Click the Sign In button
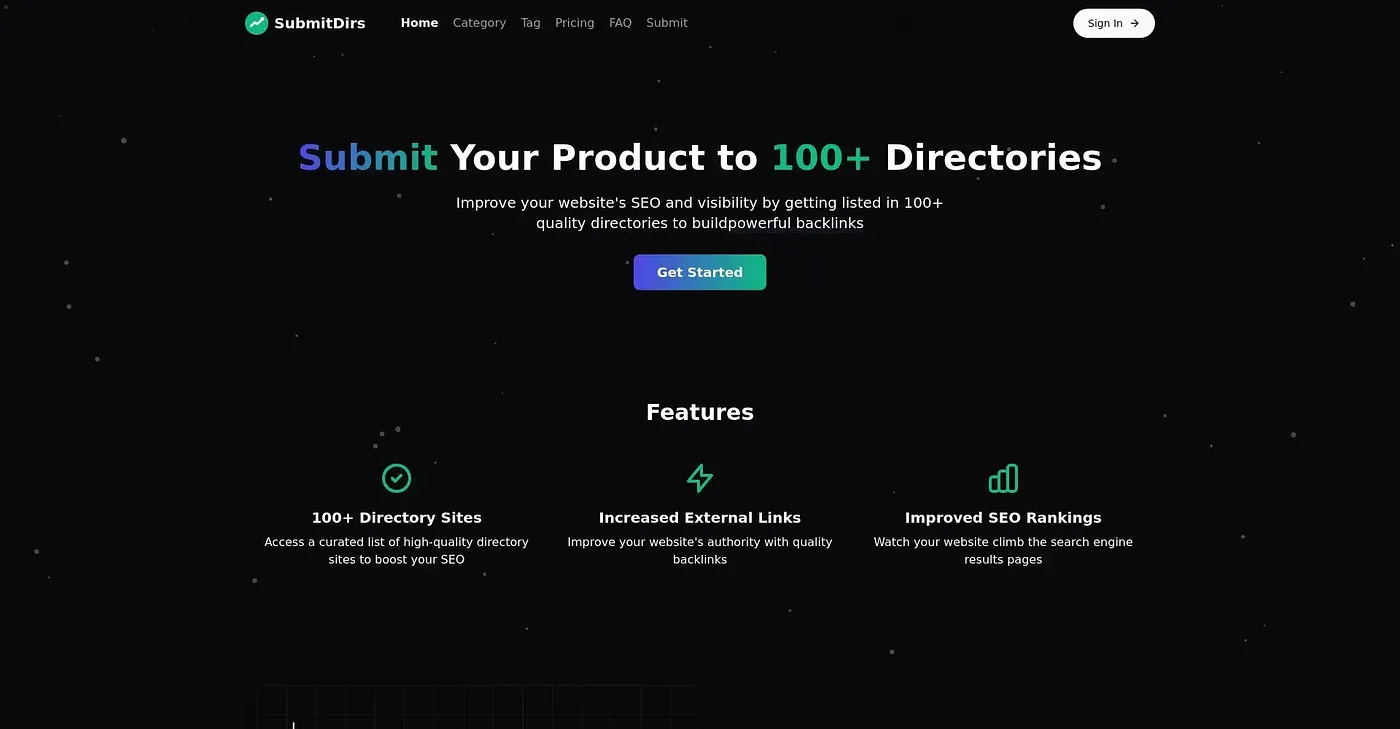 pos(1113,23)
